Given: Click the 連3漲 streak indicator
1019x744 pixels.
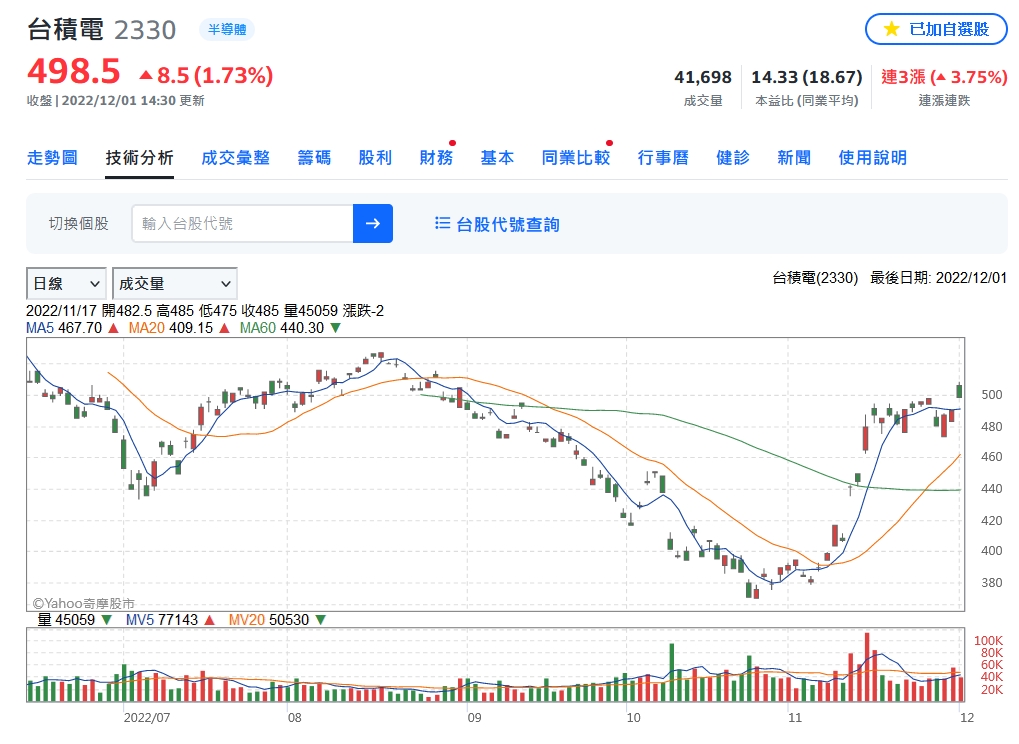Looking at the screenshot, I should click(944, 77).
